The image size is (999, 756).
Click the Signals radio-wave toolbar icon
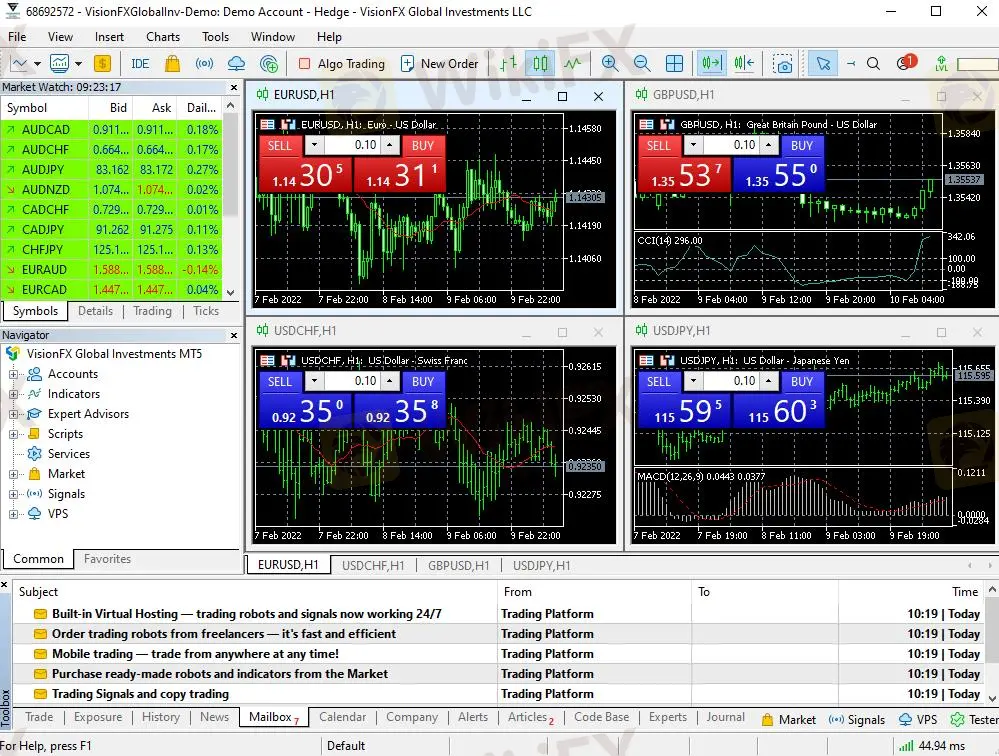click(205, 64)
